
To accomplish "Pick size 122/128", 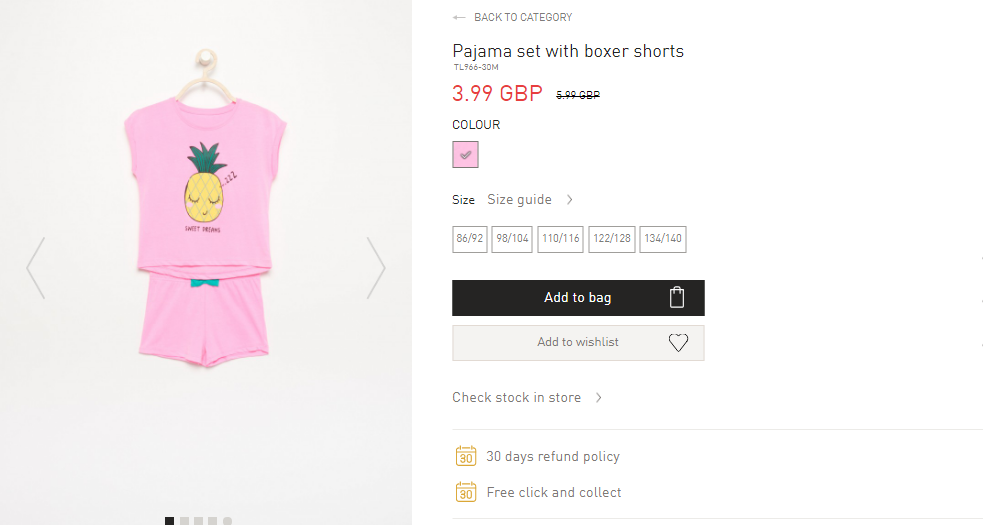I will click(612, 239).
